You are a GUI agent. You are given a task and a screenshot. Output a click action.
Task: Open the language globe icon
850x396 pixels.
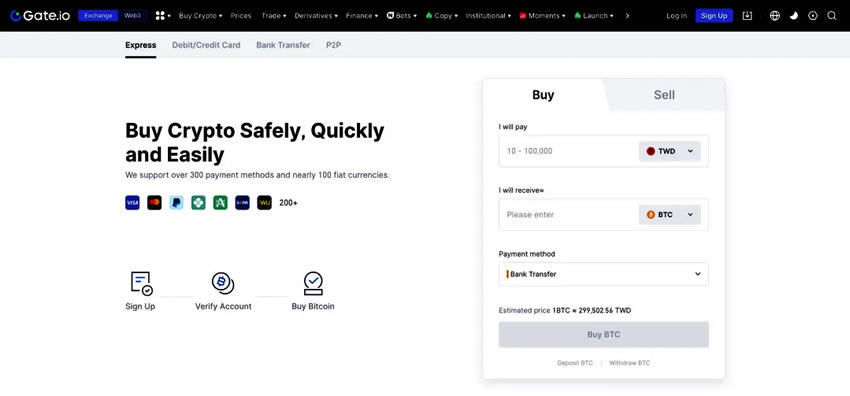(x=775, y=16)
